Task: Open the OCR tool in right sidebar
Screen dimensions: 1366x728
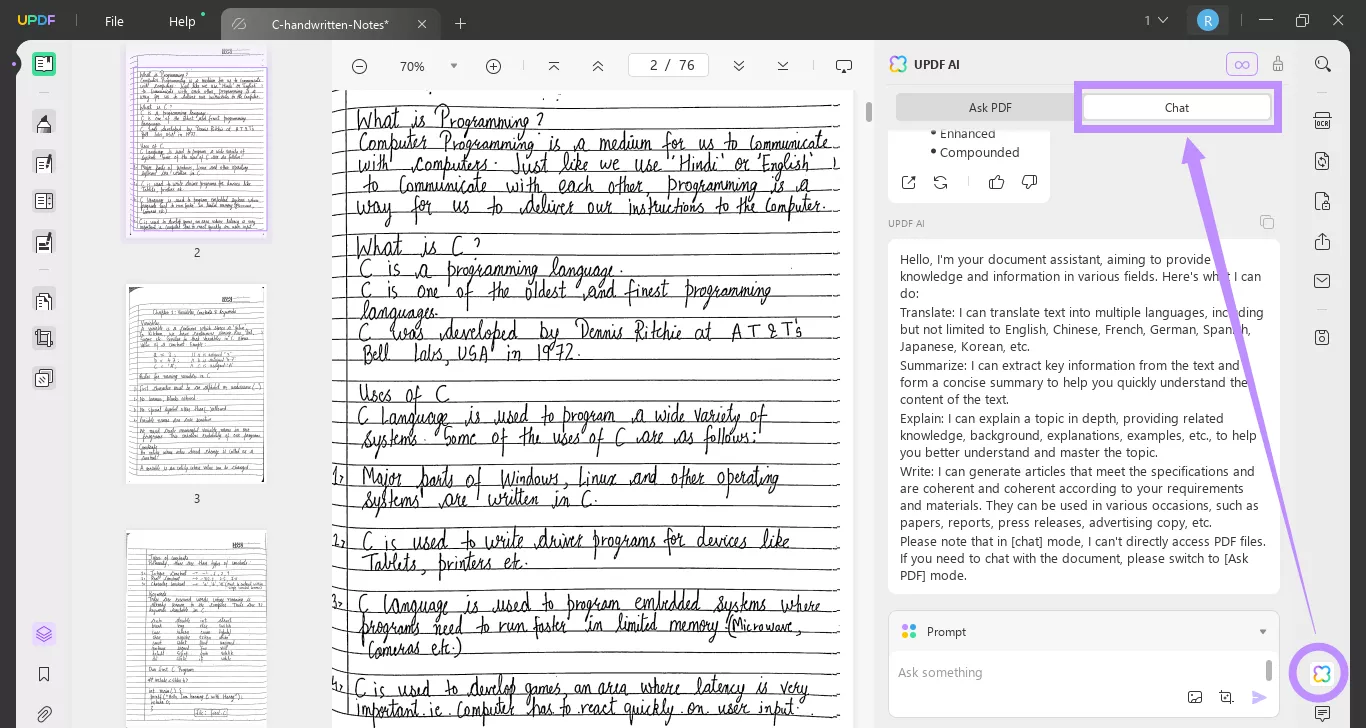Action: click(1322, 121)
